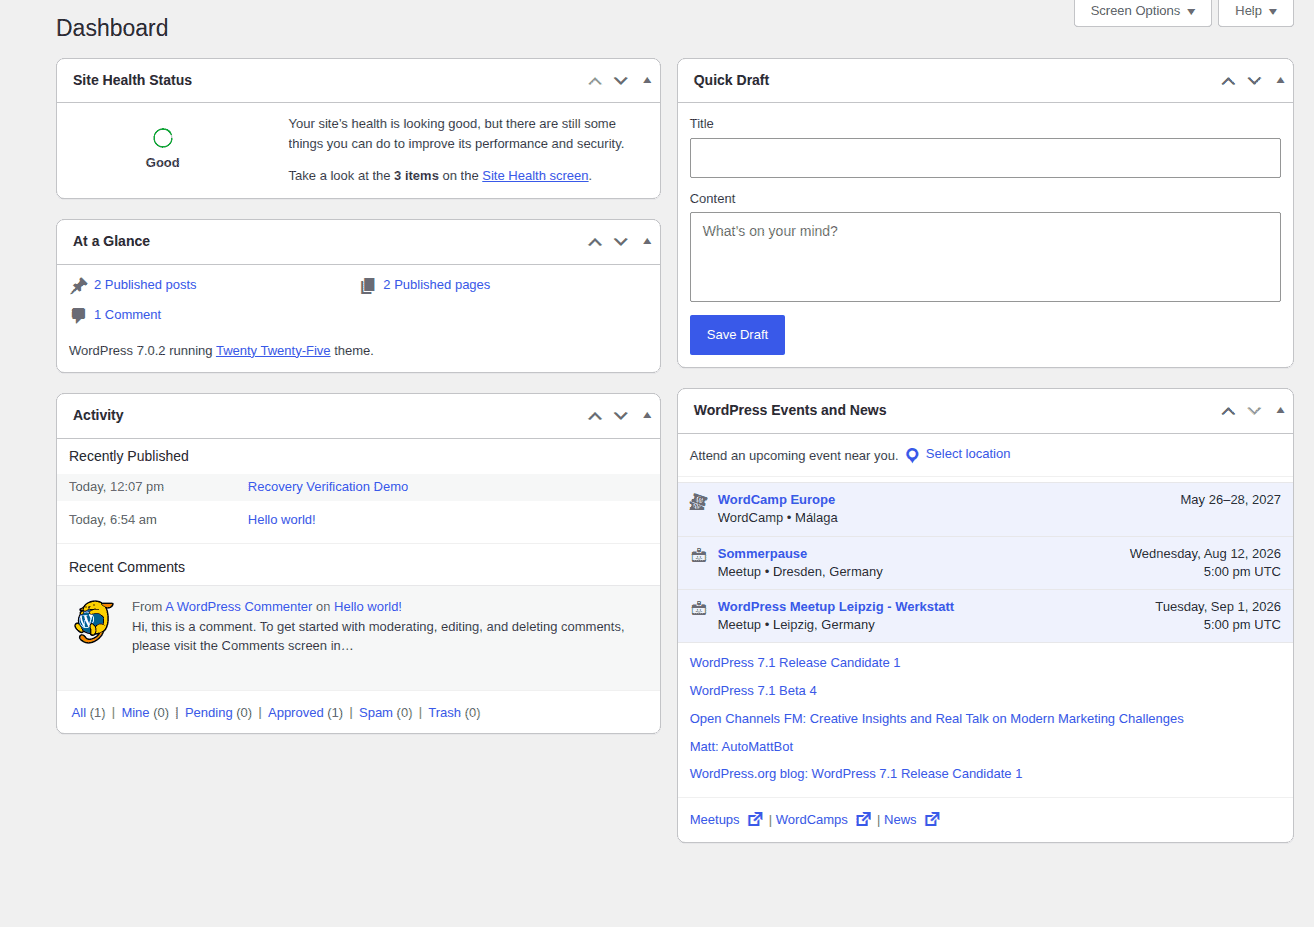This screenshot has width=1314, height=927.
Task: Open the Open Channels FM article
Action: coord(937,719)
